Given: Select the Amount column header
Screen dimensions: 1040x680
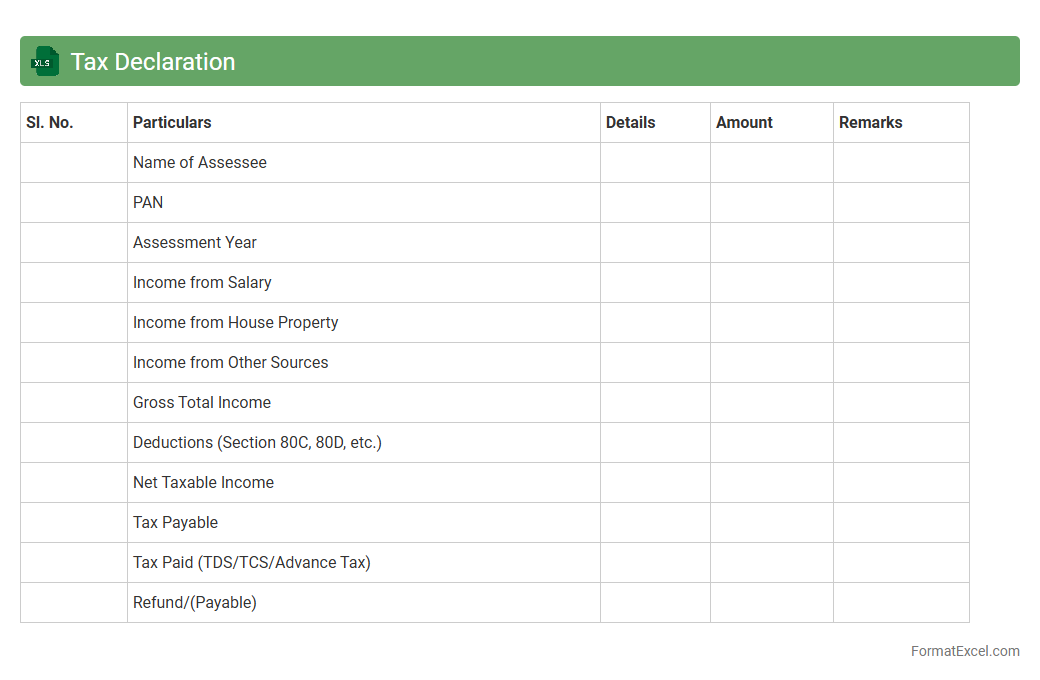Looking at the screenshot, I should click(744, 123).
